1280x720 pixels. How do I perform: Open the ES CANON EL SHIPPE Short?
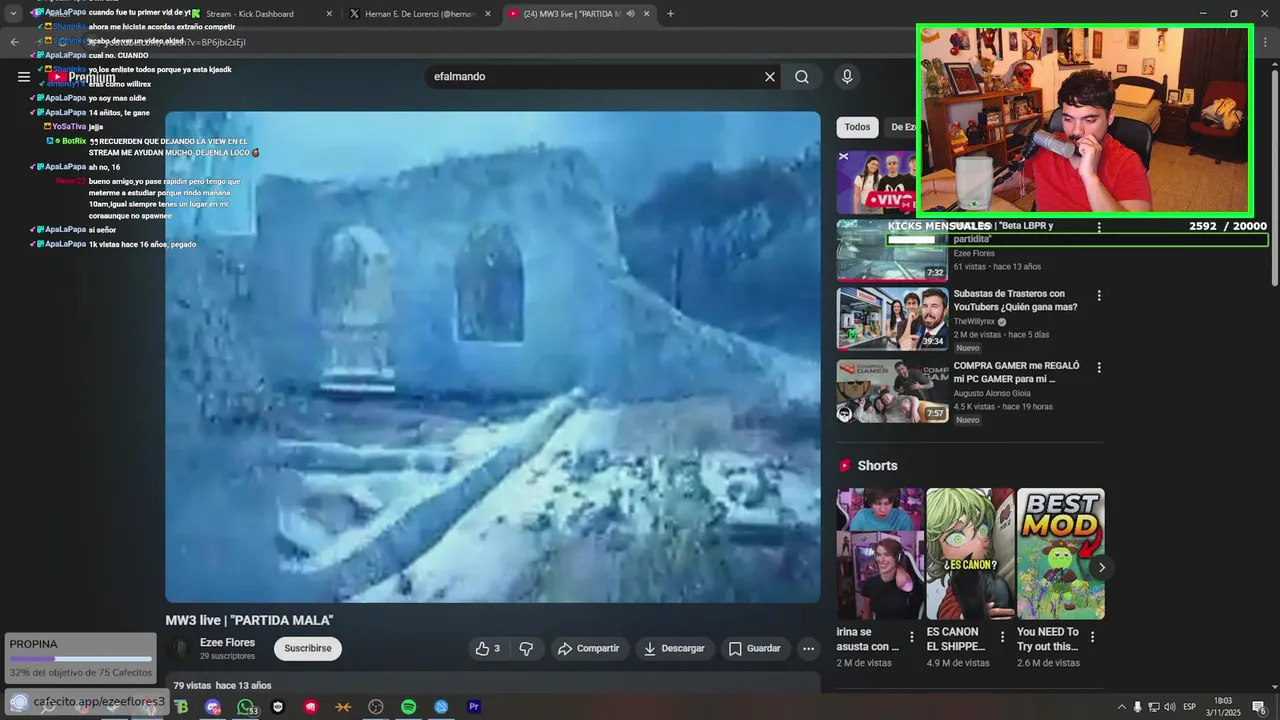tap(970, 554)
